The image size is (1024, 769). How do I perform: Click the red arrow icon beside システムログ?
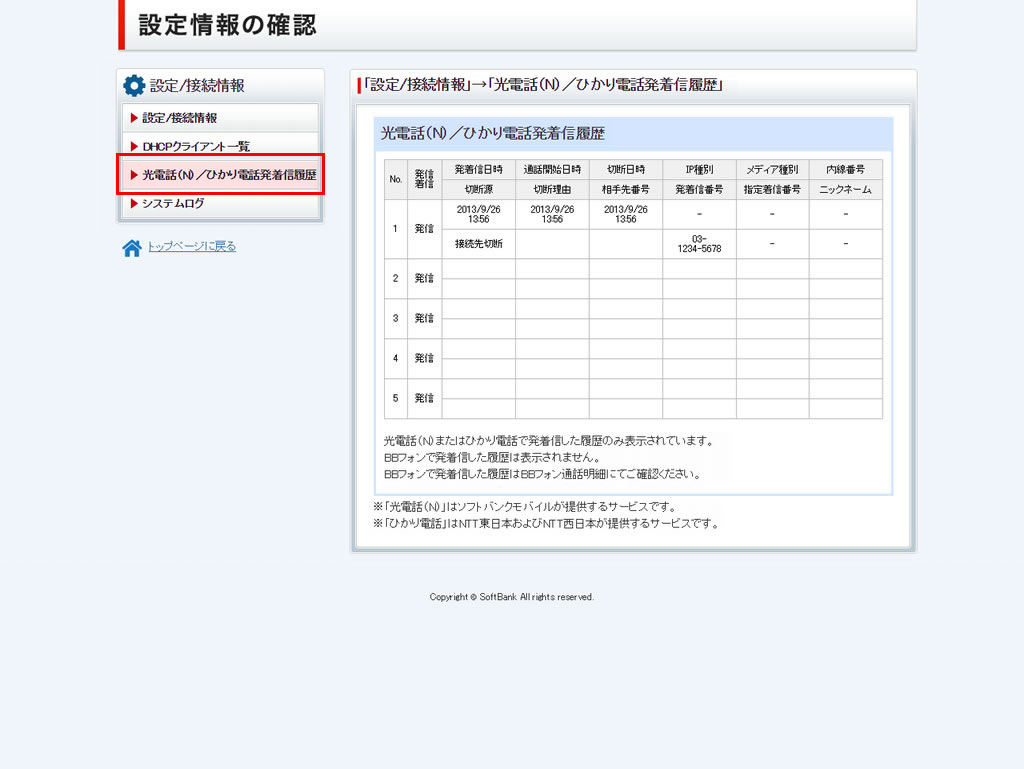(x=134, y=204)
